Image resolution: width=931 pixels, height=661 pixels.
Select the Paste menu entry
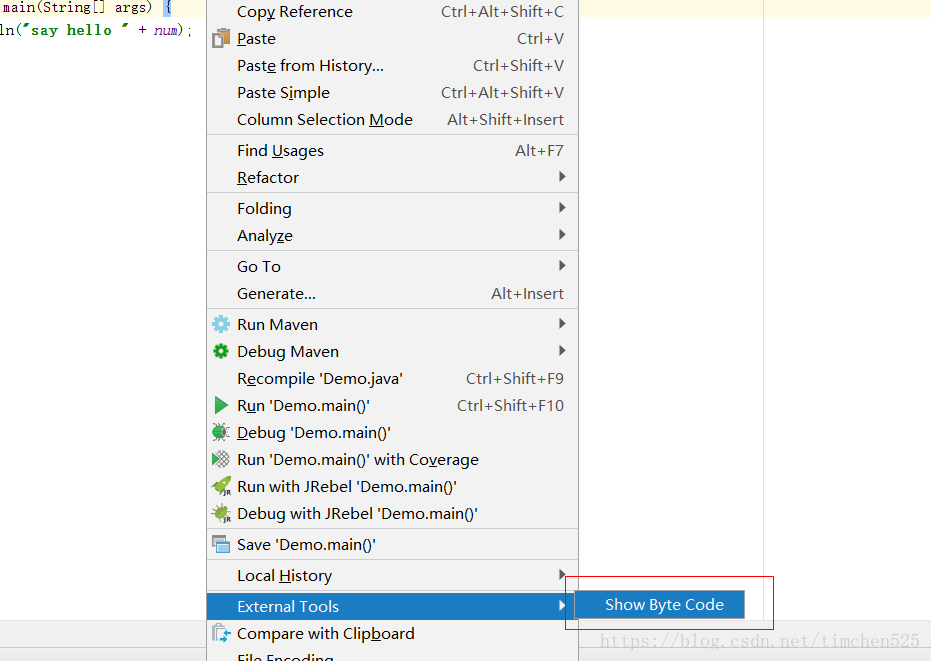coord(392,39)
